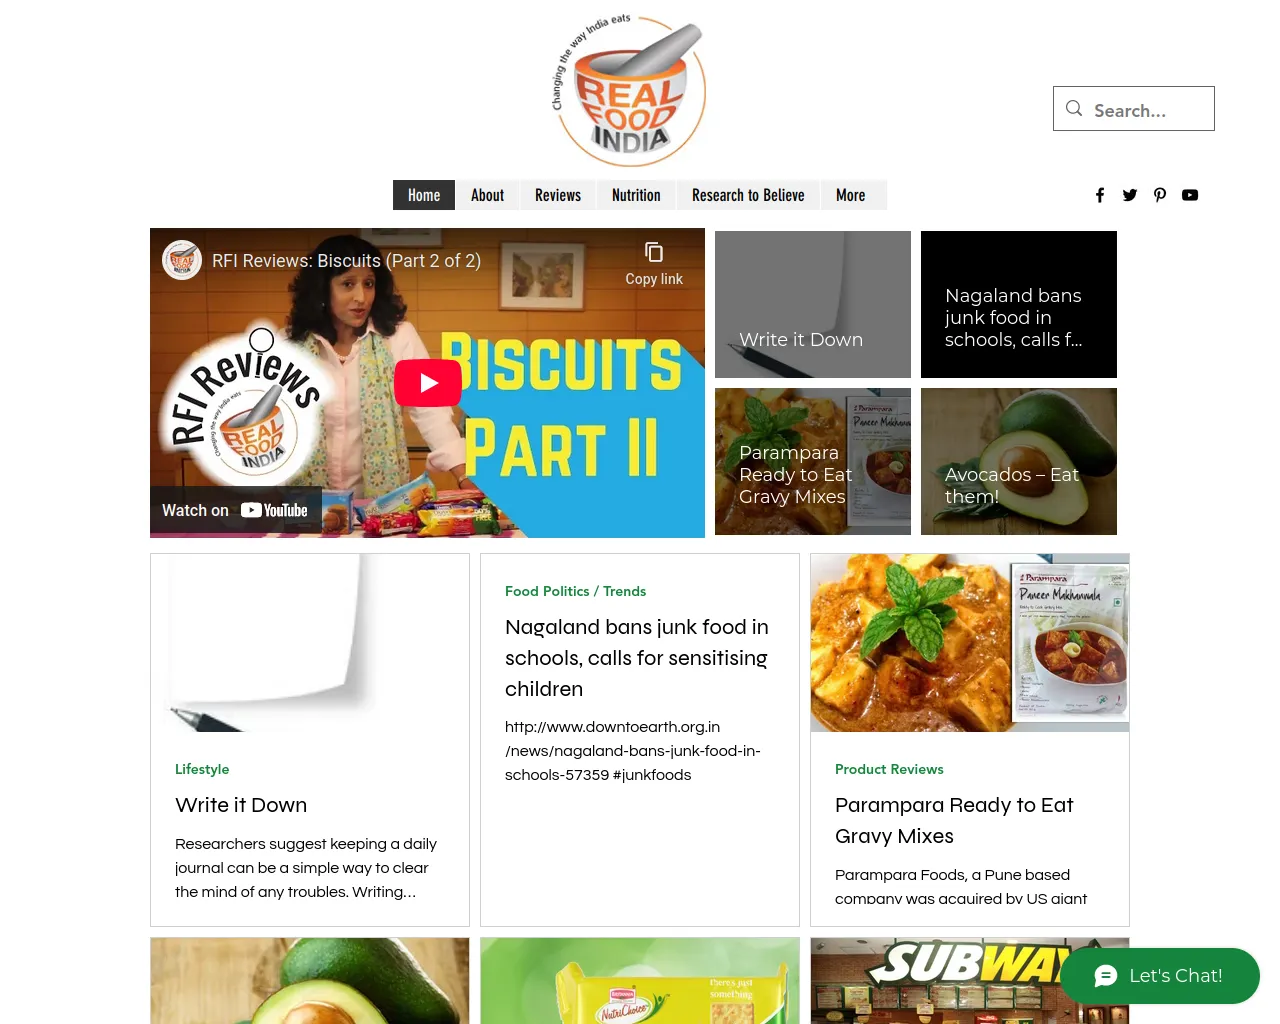Go to the Nutrition menu item
Viewport: 1280px width, 1024px height.
click(x=636, y=195)
